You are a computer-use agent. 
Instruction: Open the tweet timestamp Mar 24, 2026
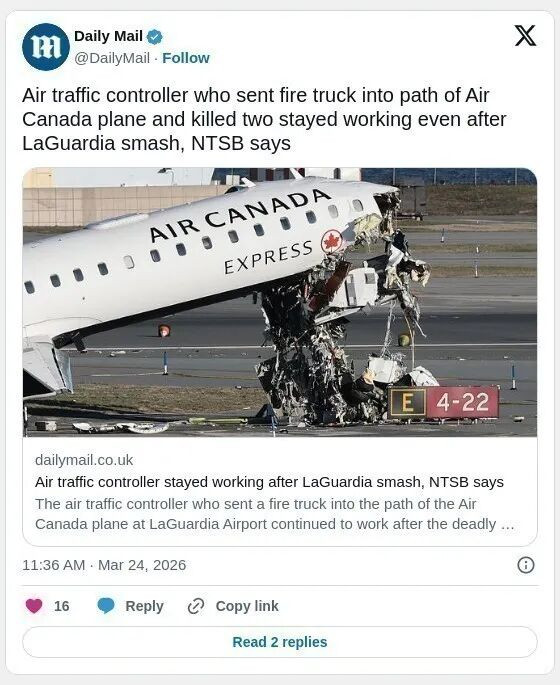click(x=104, y=565)
